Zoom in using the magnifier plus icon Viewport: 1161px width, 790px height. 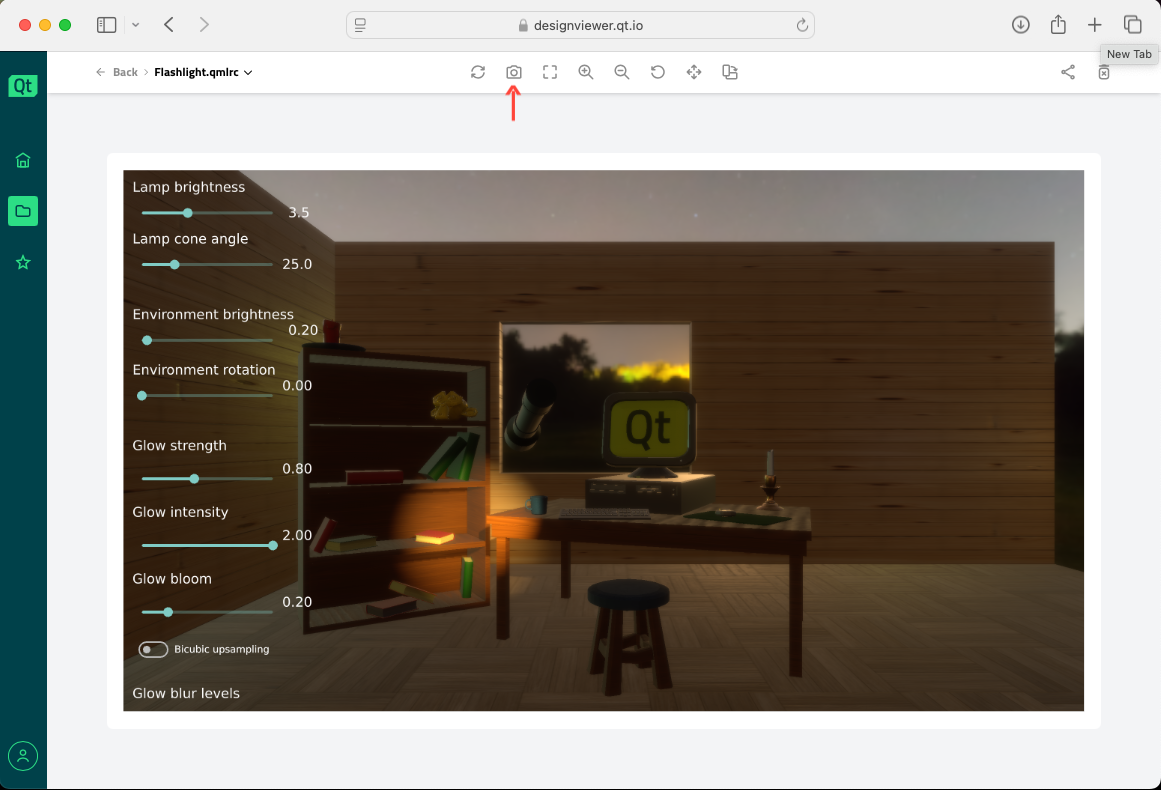click(x=586, y=72)
